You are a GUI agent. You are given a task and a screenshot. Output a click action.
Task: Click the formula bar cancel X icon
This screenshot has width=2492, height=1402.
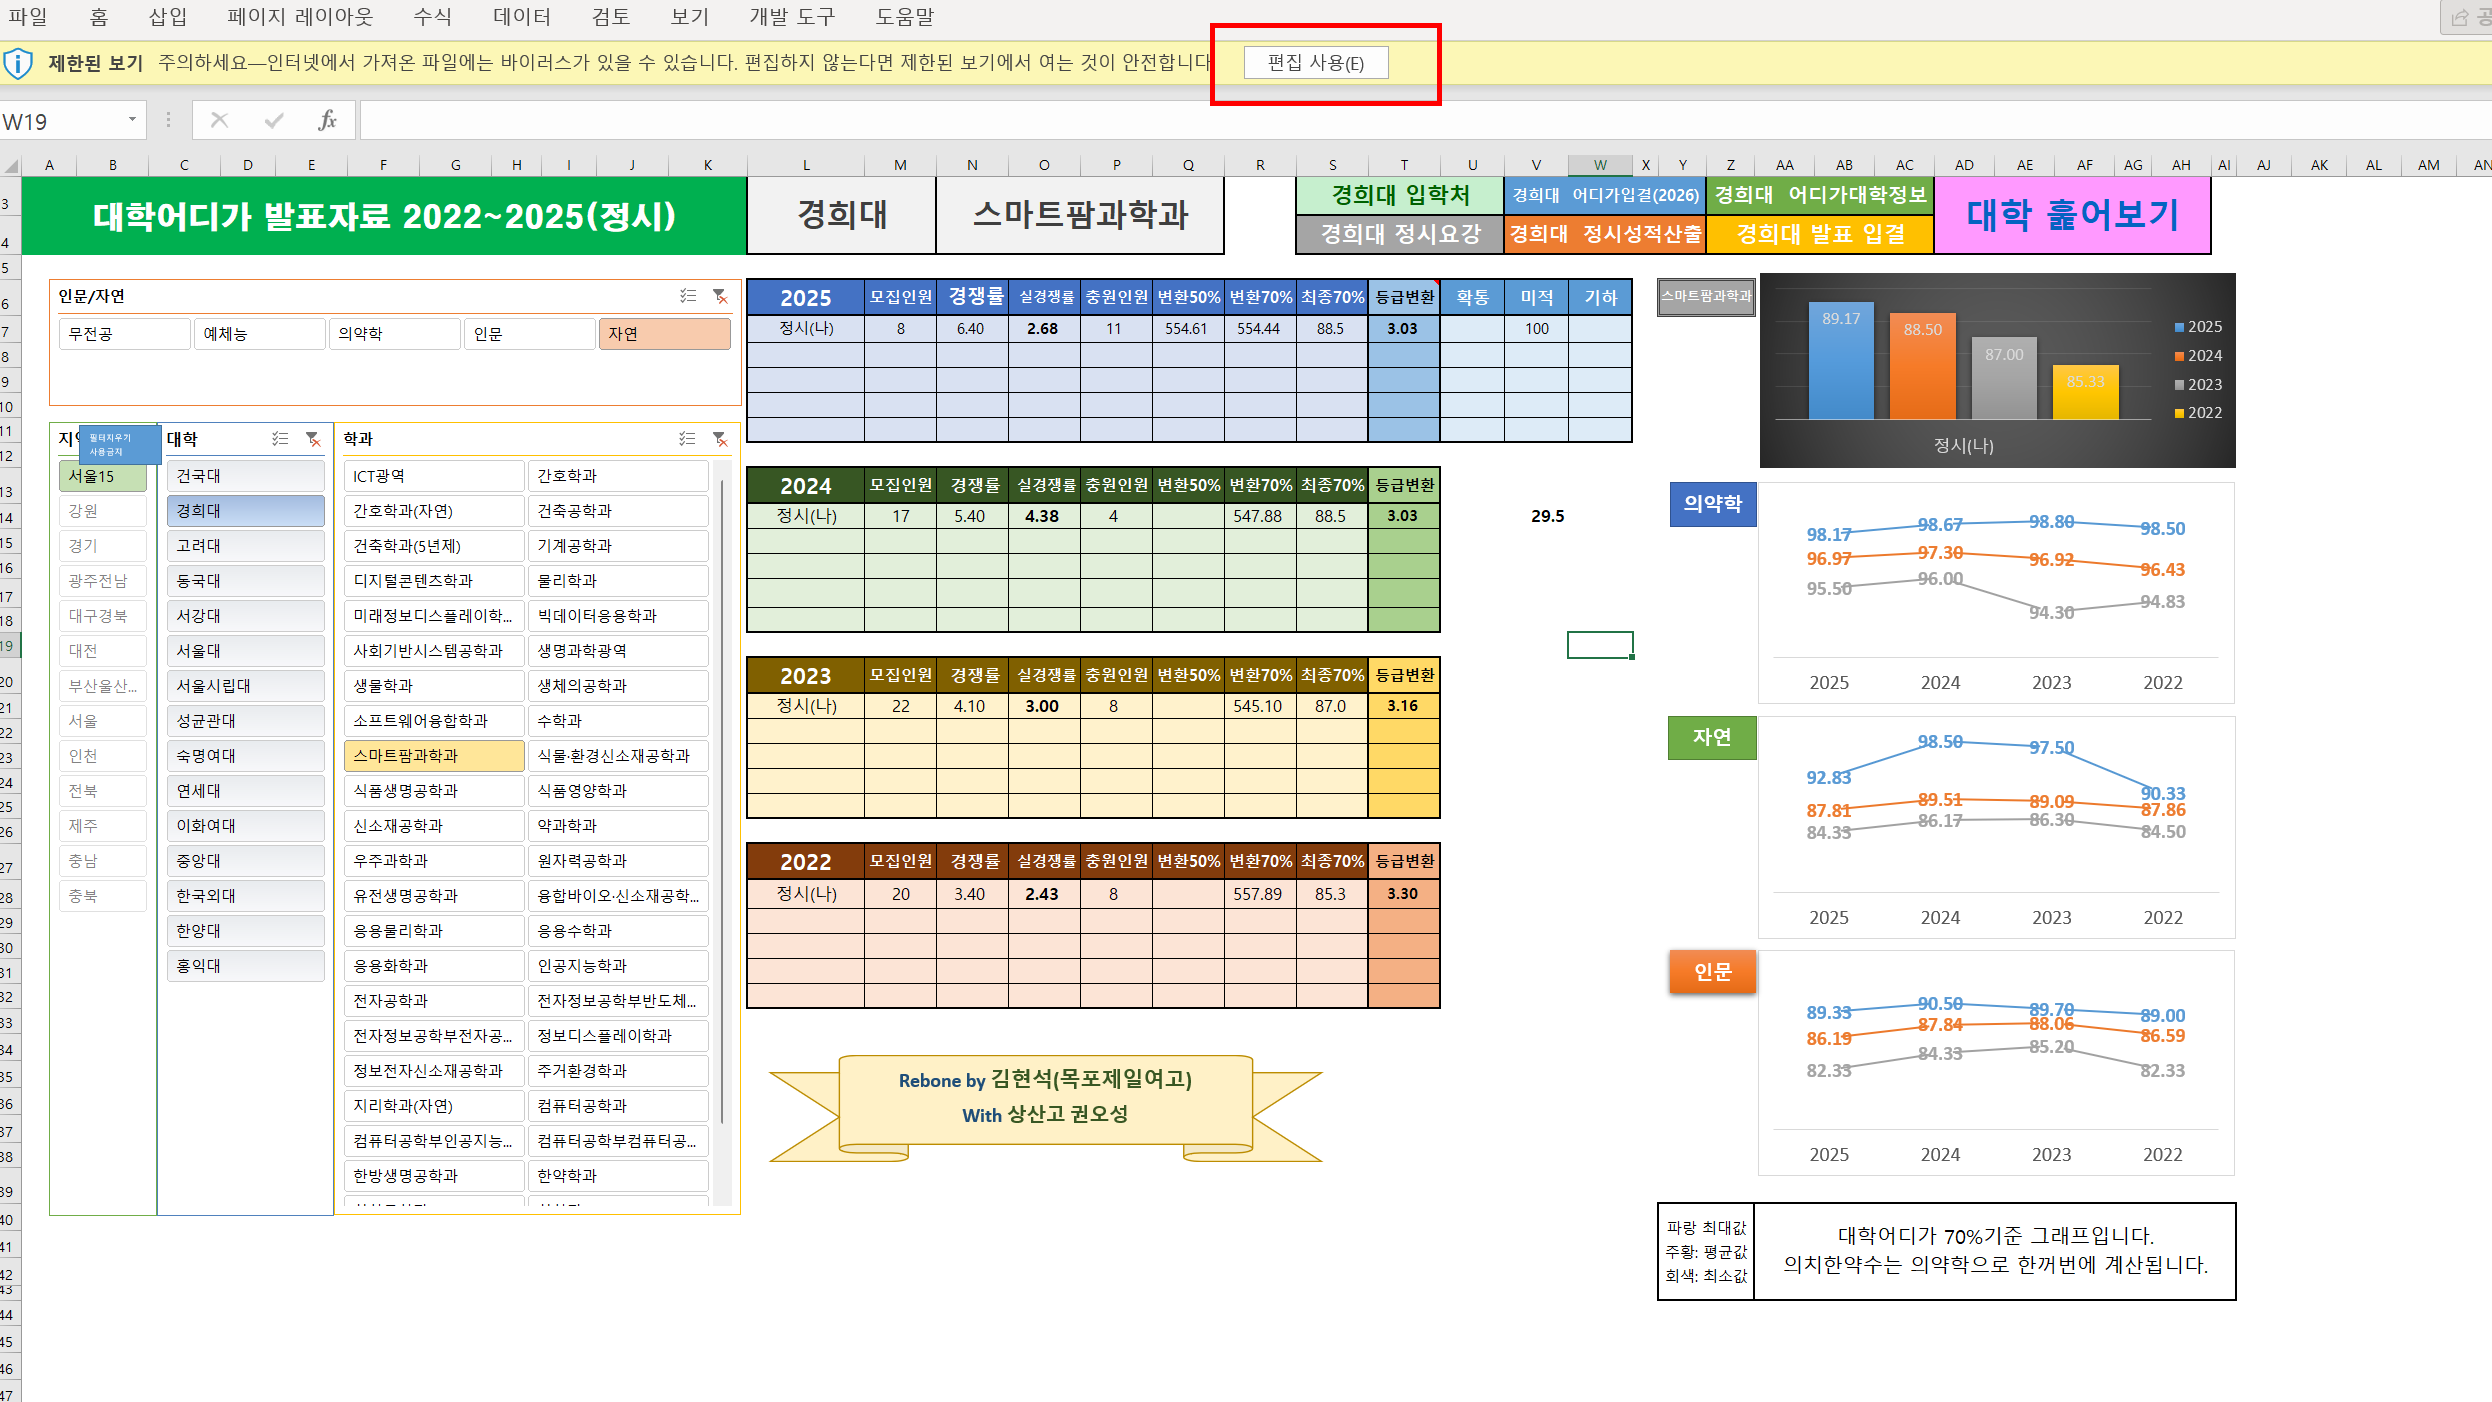coord(219,121)
